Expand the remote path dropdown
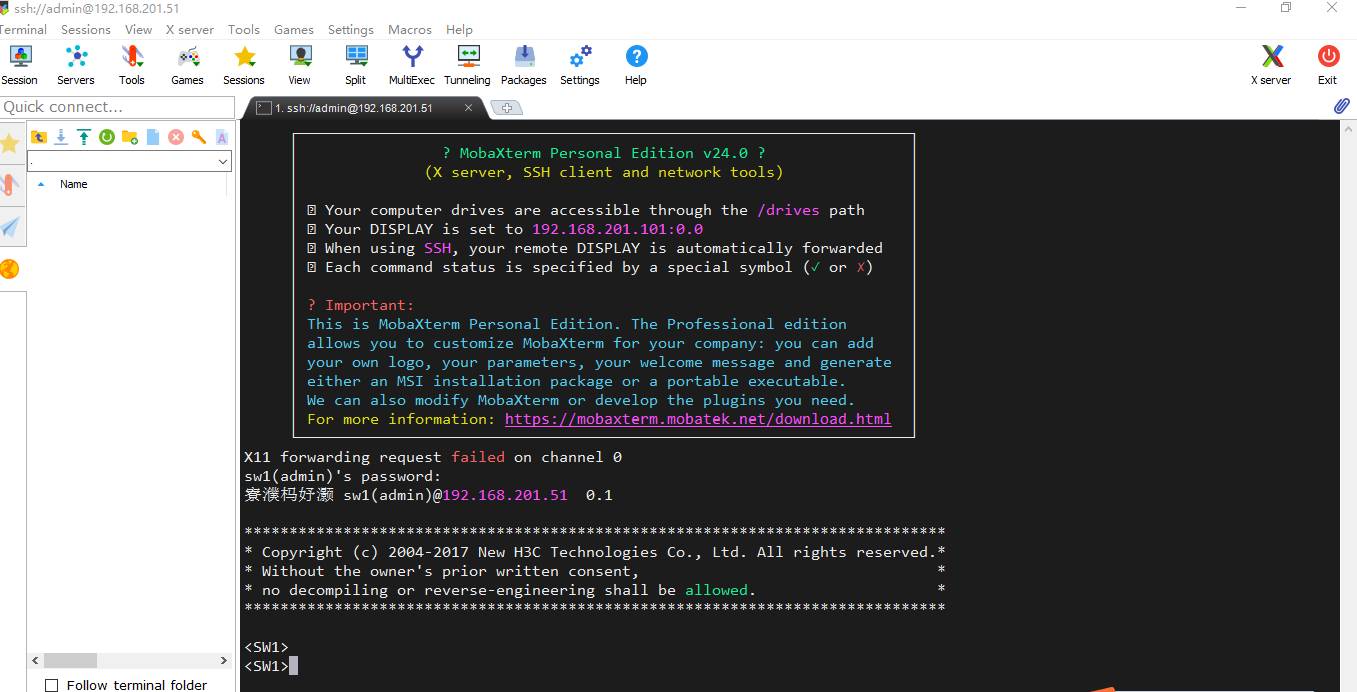Viewport: 1357px width, 692px height. [x=223, y=161]
